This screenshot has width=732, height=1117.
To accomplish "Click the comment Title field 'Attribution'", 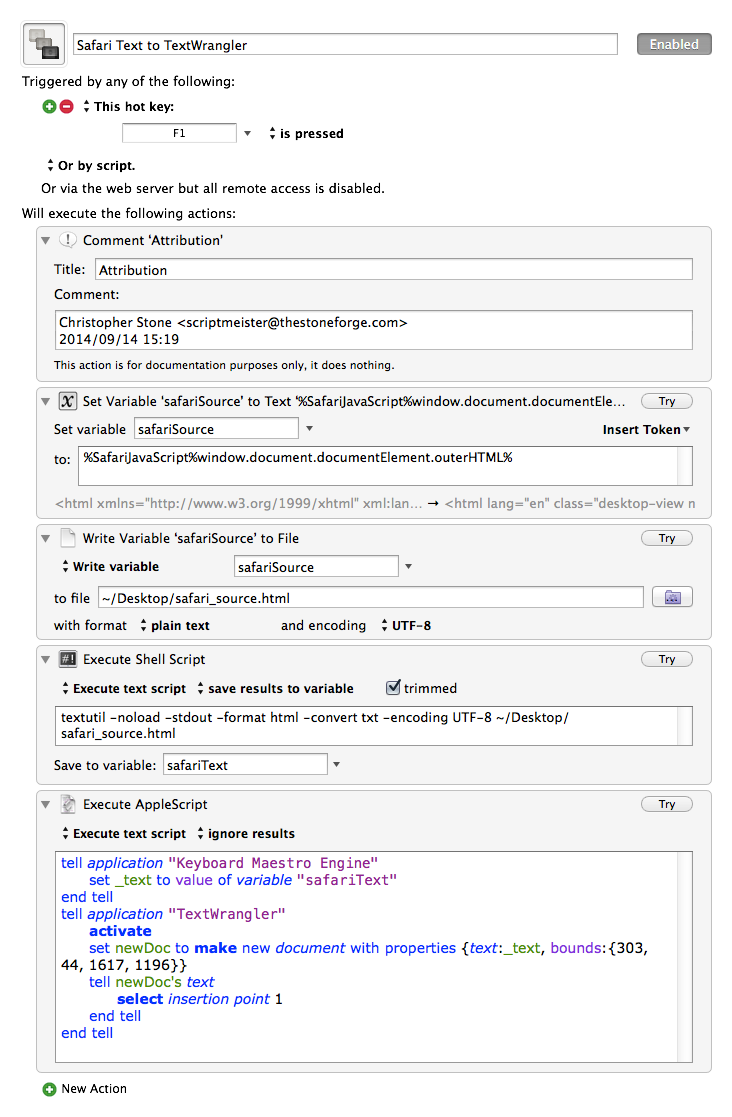I will click(x=394, y=269).
